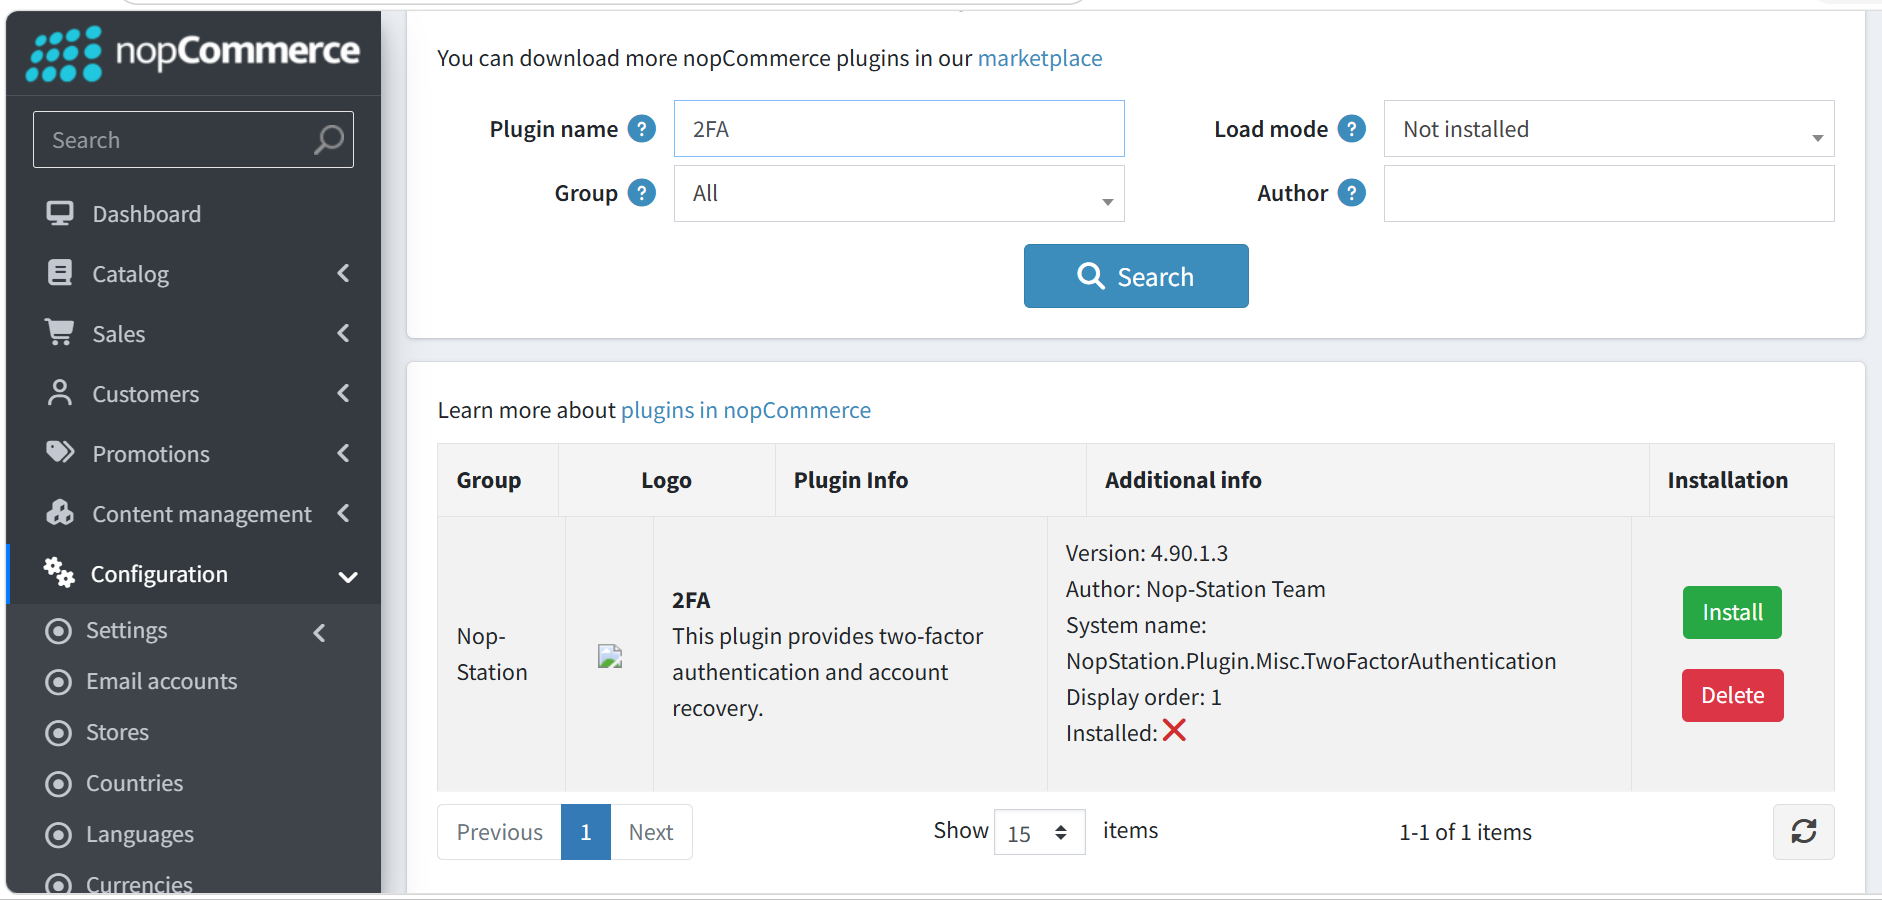Open Currencies menu item
This screenshot has width=1882, height=900.
click(139, 884)
